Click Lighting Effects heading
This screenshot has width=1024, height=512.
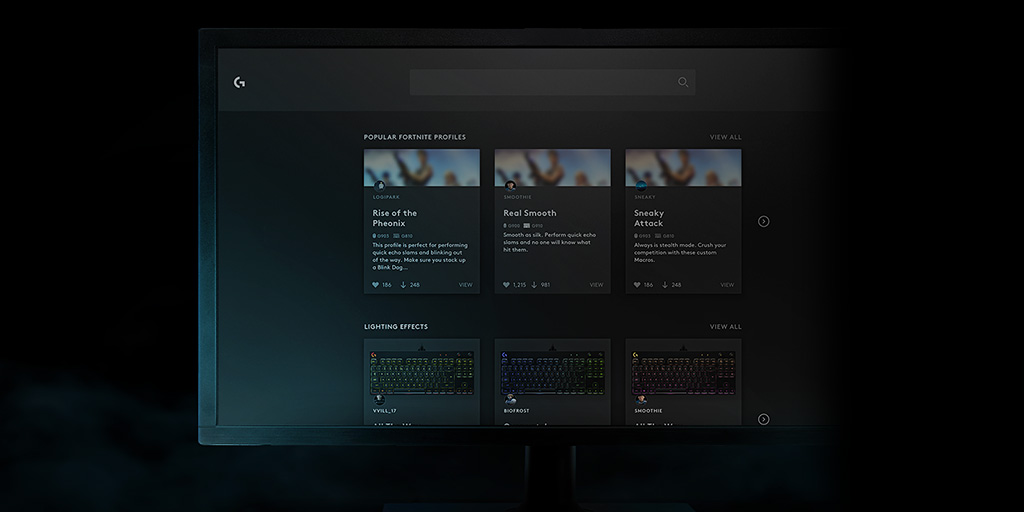(x=396, y=327)
